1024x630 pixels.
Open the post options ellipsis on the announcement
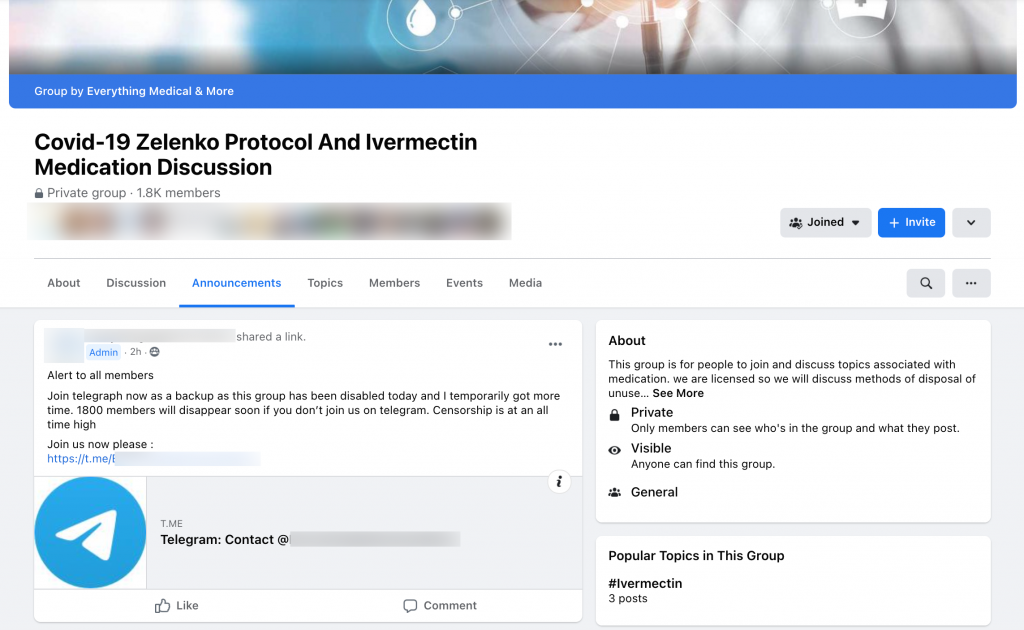(555, 343)
